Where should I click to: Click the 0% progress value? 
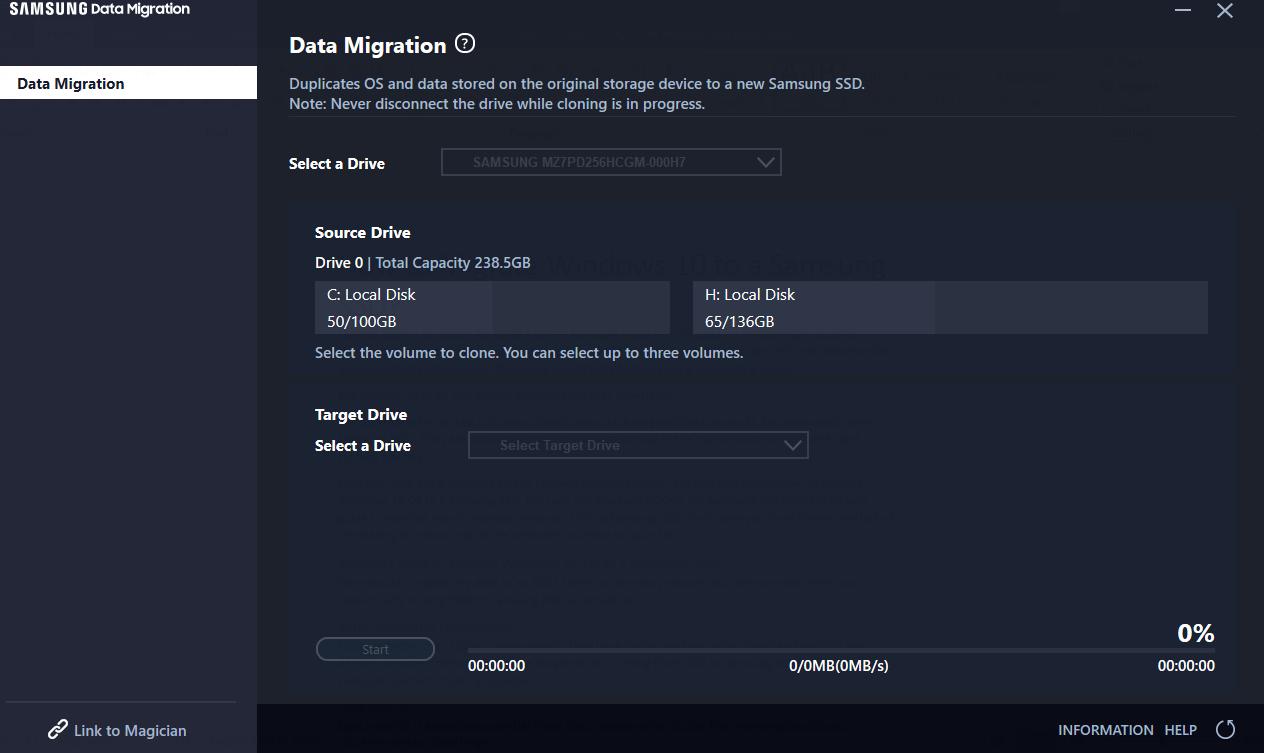tap(1196, 633)
